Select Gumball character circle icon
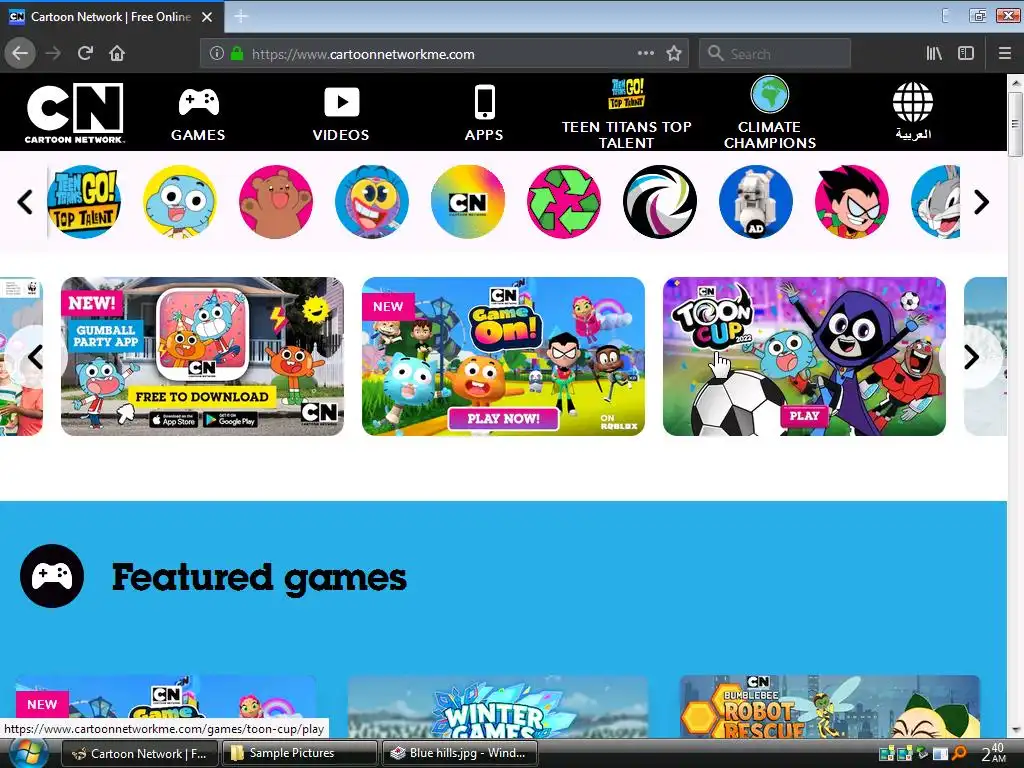Viewport: 1024px width, 768px height. (x=180, y=202)
